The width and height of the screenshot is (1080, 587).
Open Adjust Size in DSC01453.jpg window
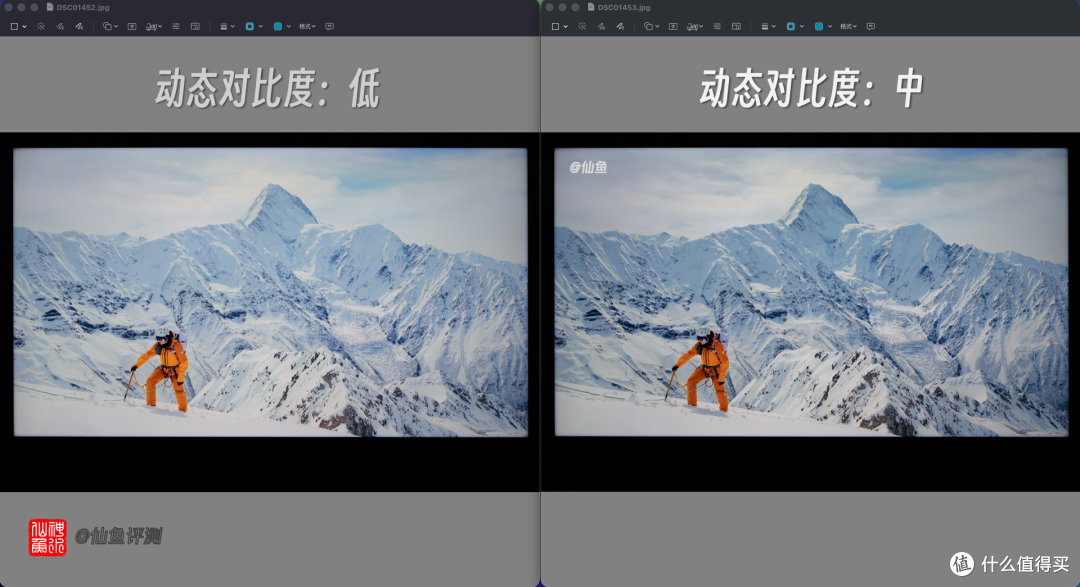(x=737, y=26)
